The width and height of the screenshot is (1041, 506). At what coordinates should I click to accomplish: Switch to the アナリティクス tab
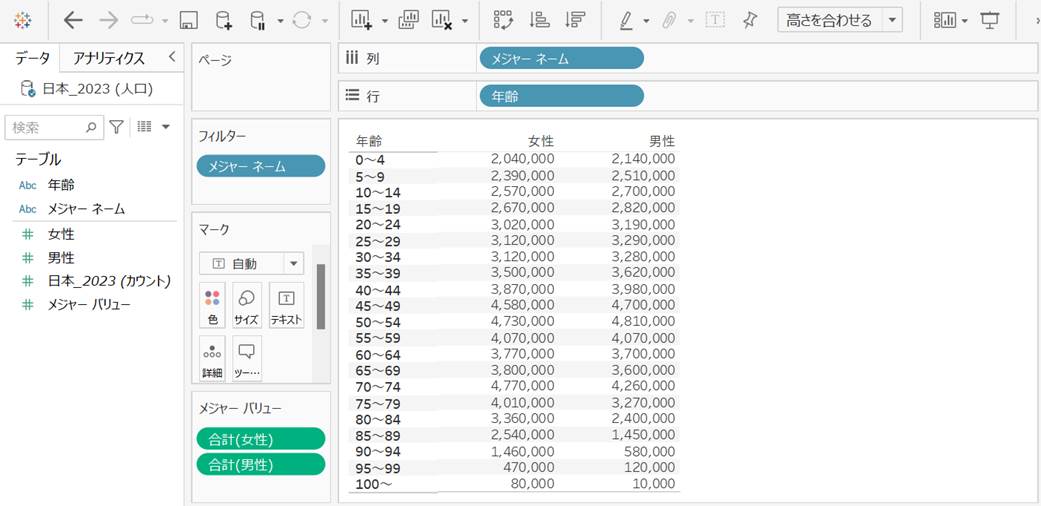109,58
